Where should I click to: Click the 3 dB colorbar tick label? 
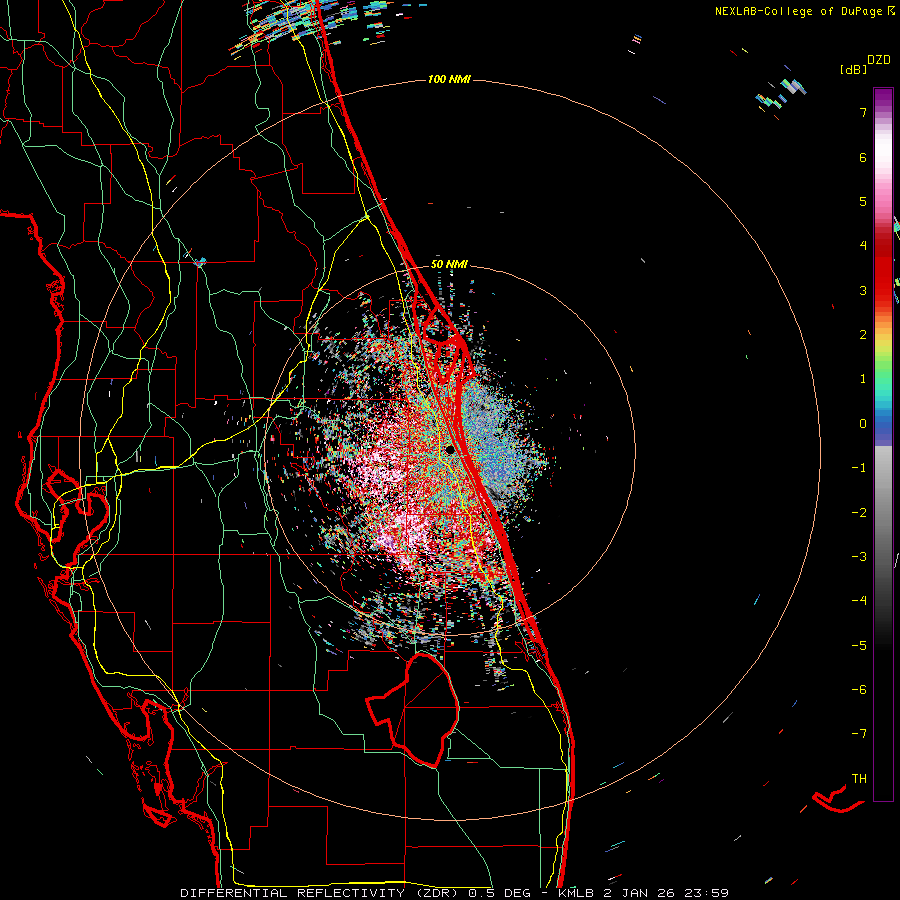[863, 290]
